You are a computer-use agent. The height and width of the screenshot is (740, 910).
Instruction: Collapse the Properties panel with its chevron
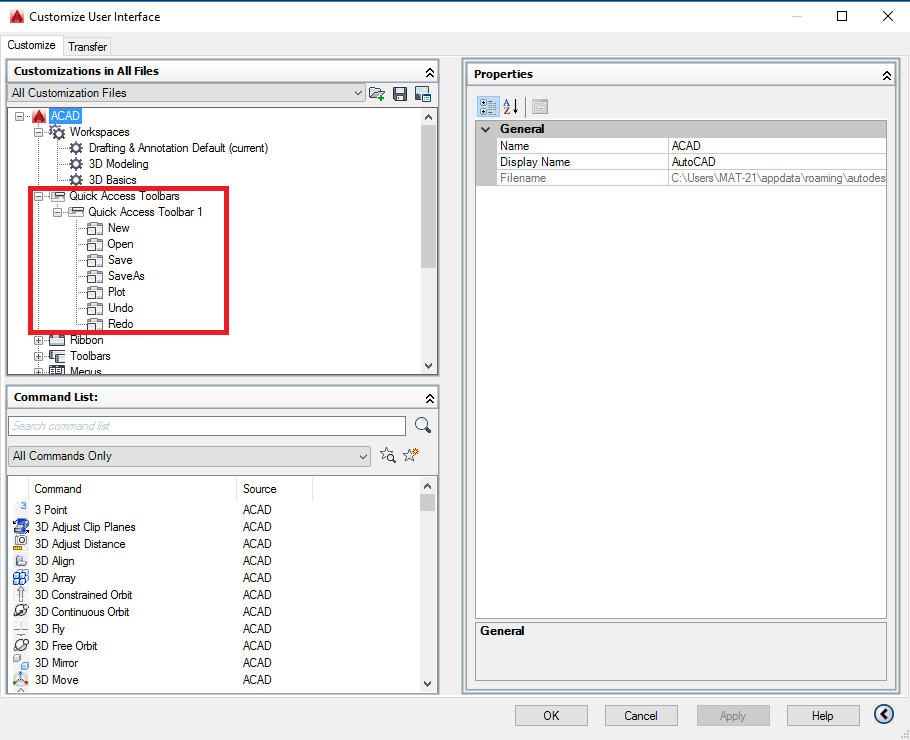click(886, 74)
